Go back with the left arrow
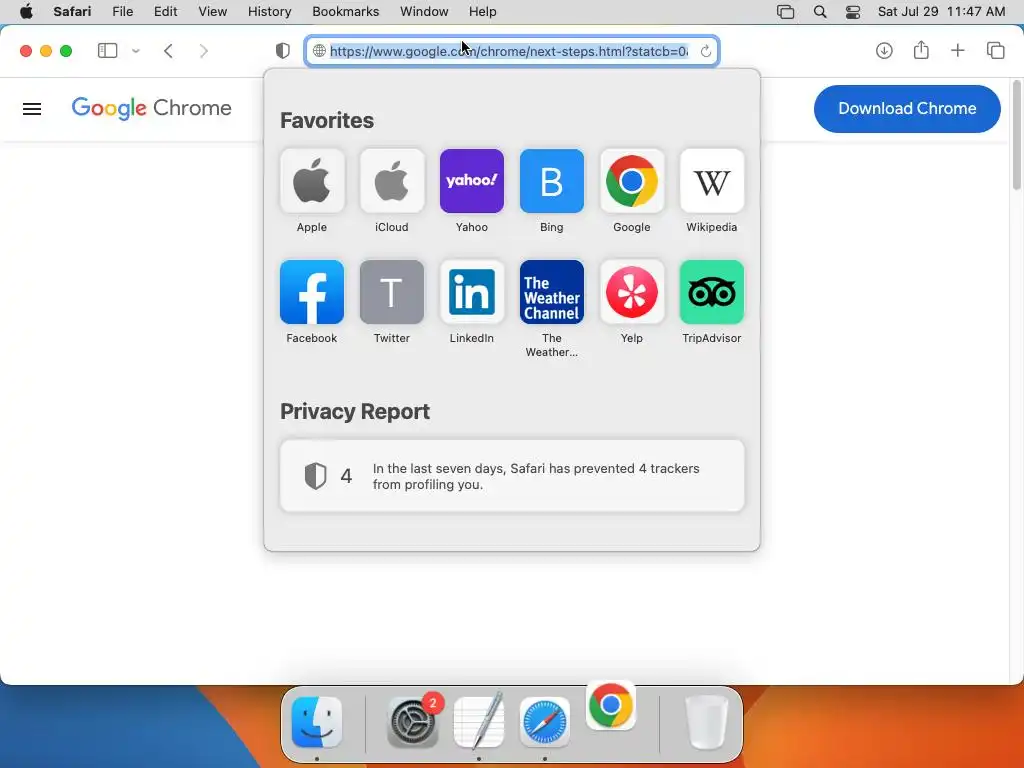 point(168,51)
